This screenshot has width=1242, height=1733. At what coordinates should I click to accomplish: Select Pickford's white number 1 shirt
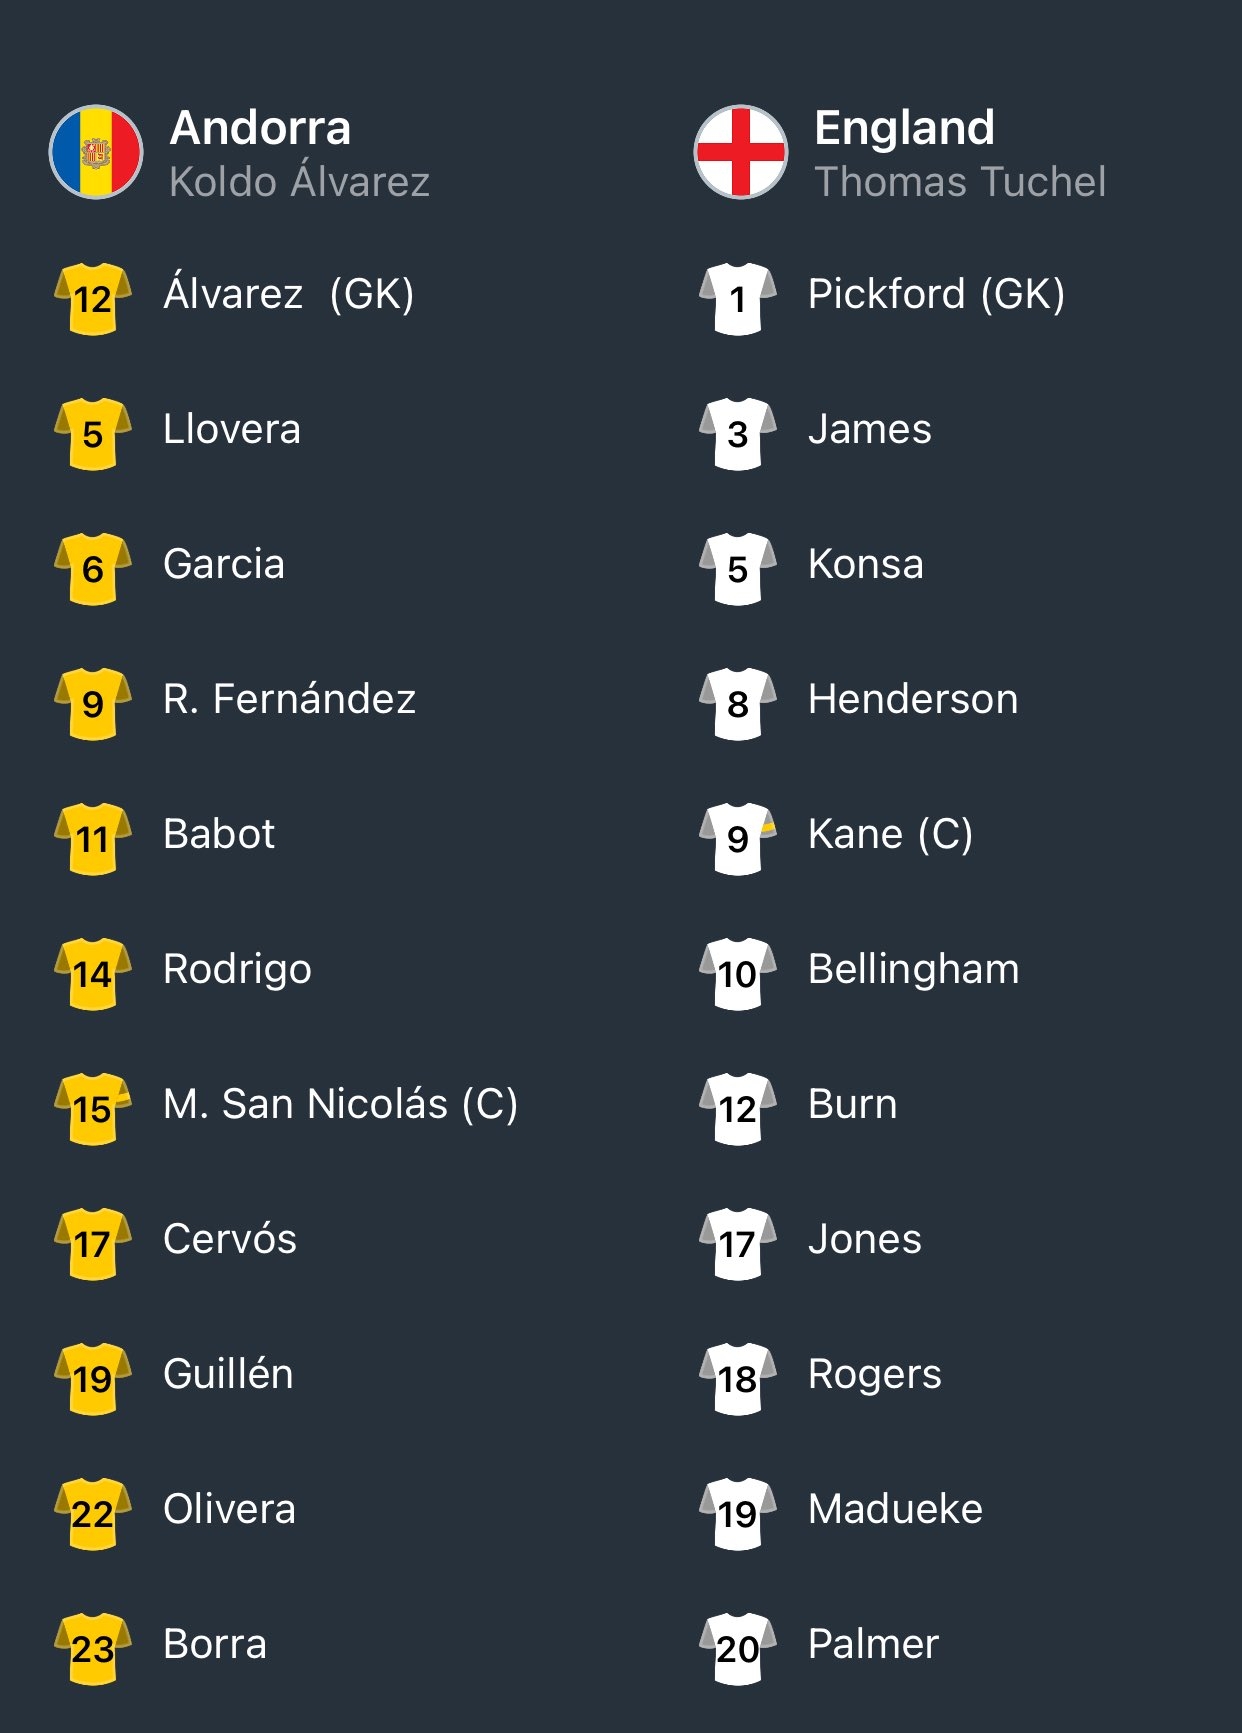coord(738,298)
